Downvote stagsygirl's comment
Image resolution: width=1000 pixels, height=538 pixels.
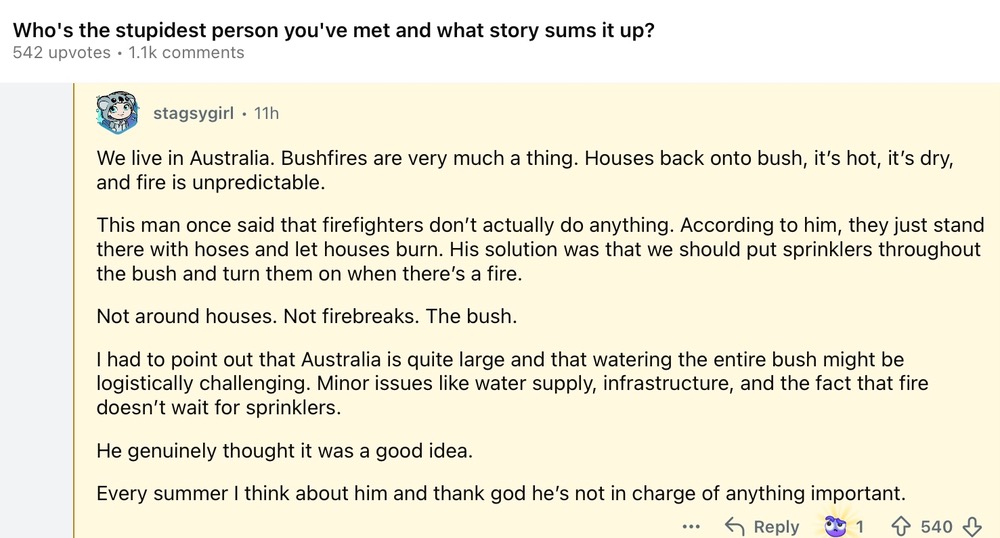[x=972, y=526]
